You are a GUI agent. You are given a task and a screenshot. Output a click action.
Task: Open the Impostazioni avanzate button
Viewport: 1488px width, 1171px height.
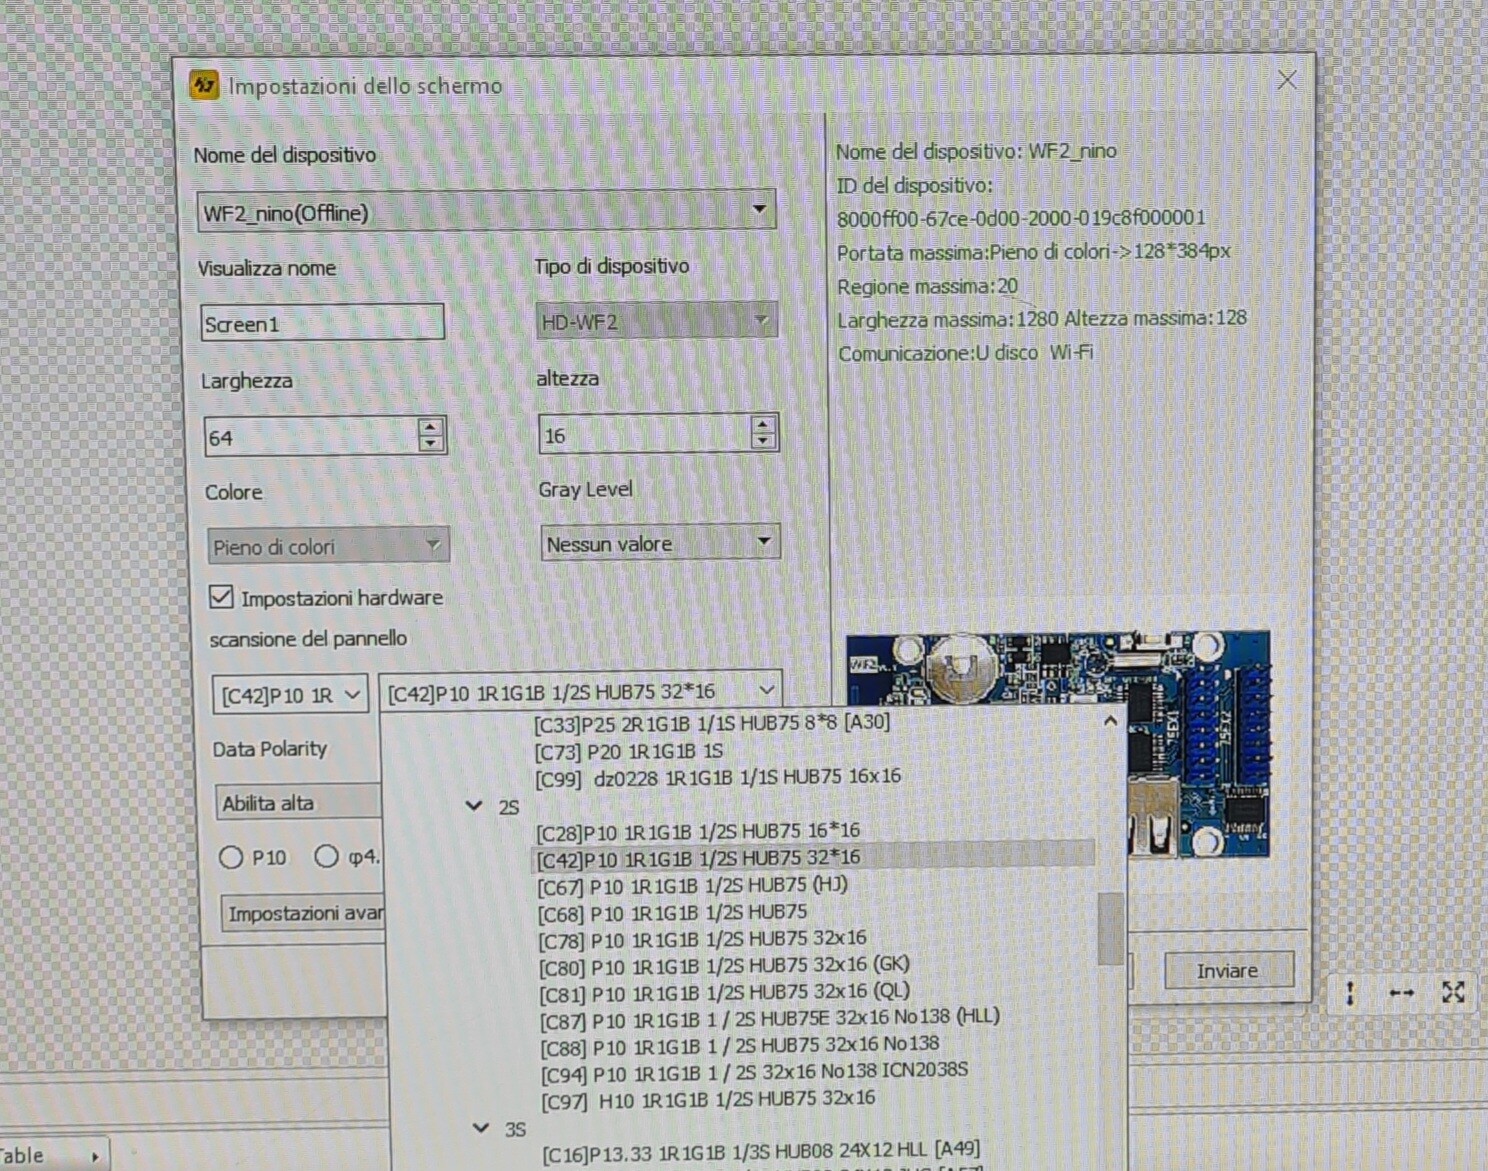[304, 913]
